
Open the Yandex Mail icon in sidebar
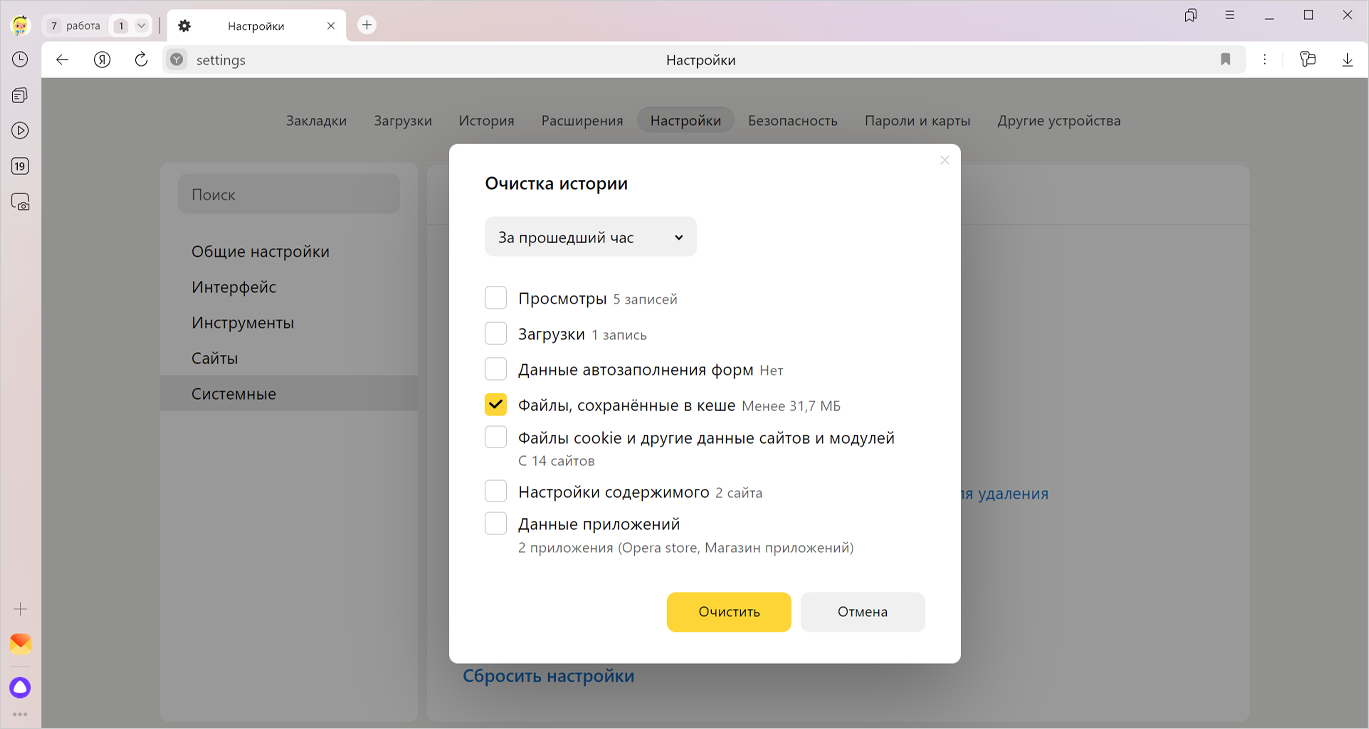[x=20, y=643]
